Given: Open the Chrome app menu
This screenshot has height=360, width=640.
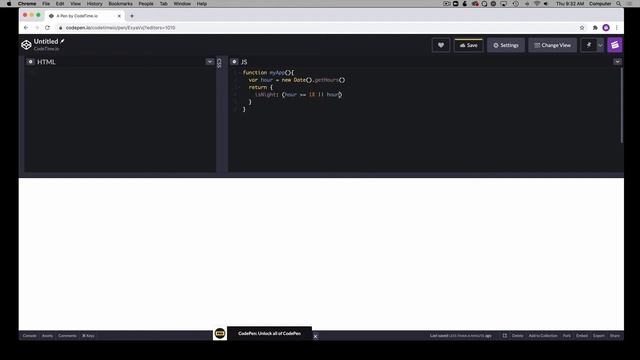Looking at the screenshot, I should point(27,4).
